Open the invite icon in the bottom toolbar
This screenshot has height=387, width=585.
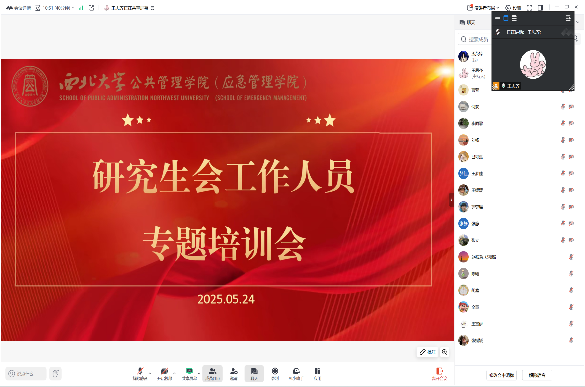234,373
